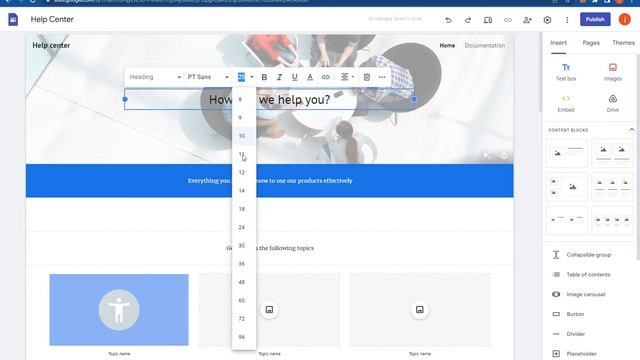Click the Help center site title
Image resolution: width=640 pixels, height=360 pixels.
pyautogui.click(x=51, y=45)
